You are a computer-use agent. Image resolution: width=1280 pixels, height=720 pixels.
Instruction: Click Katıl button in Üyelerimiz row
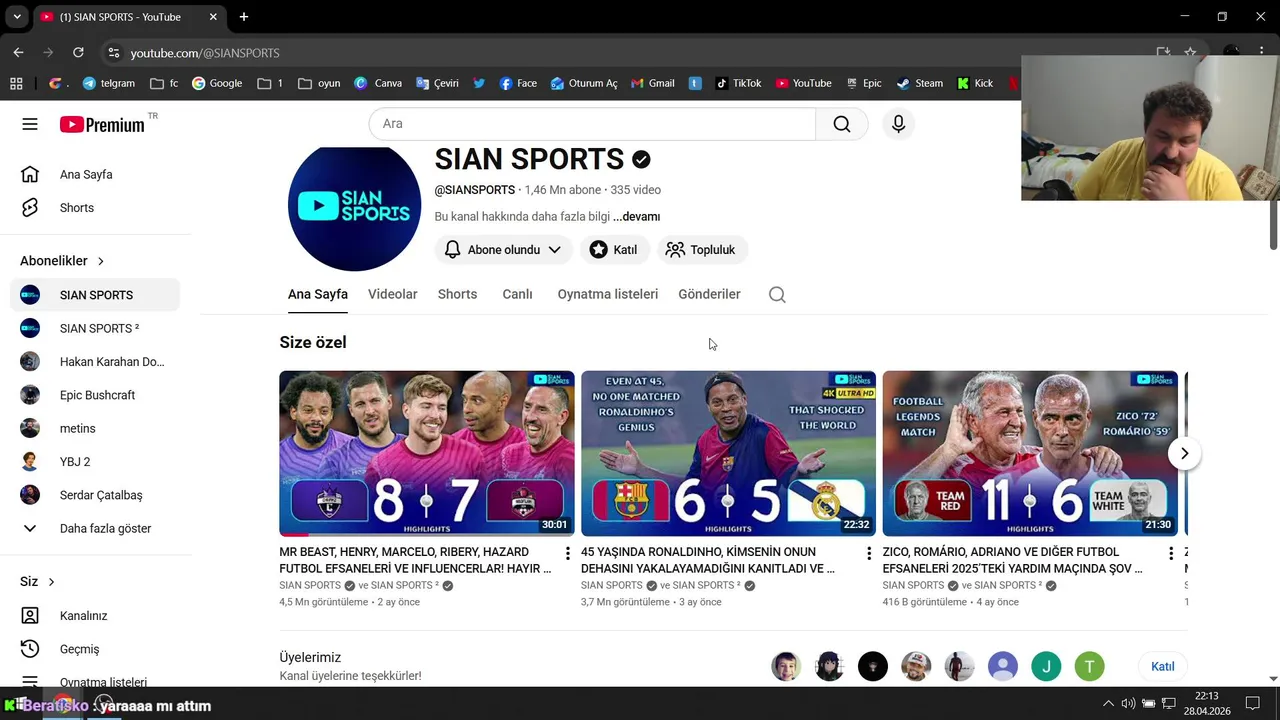click(x=1162, y=666)
